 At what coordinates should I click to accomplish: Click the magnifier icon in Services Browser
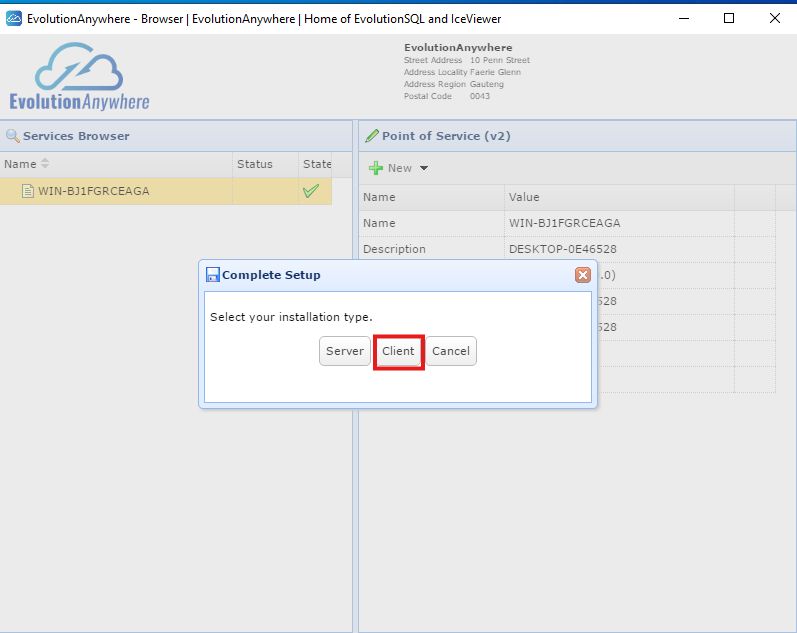pyautogui.click(x=12, y=136)
